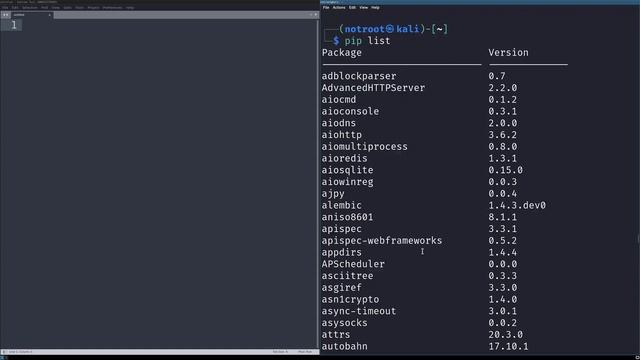Click the tab navigation arrows left of untitled tab
The image size is (640, 360).
(5, 15)
